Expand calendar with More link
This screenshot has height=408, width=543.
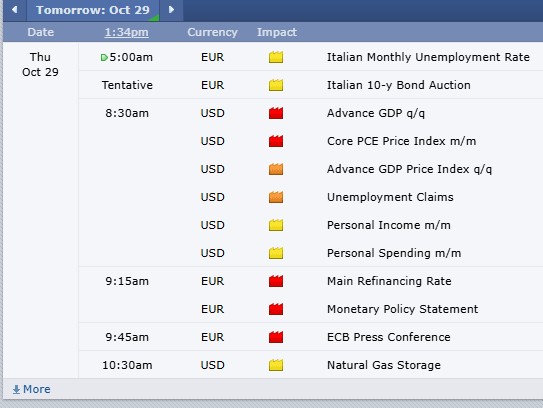32,389
